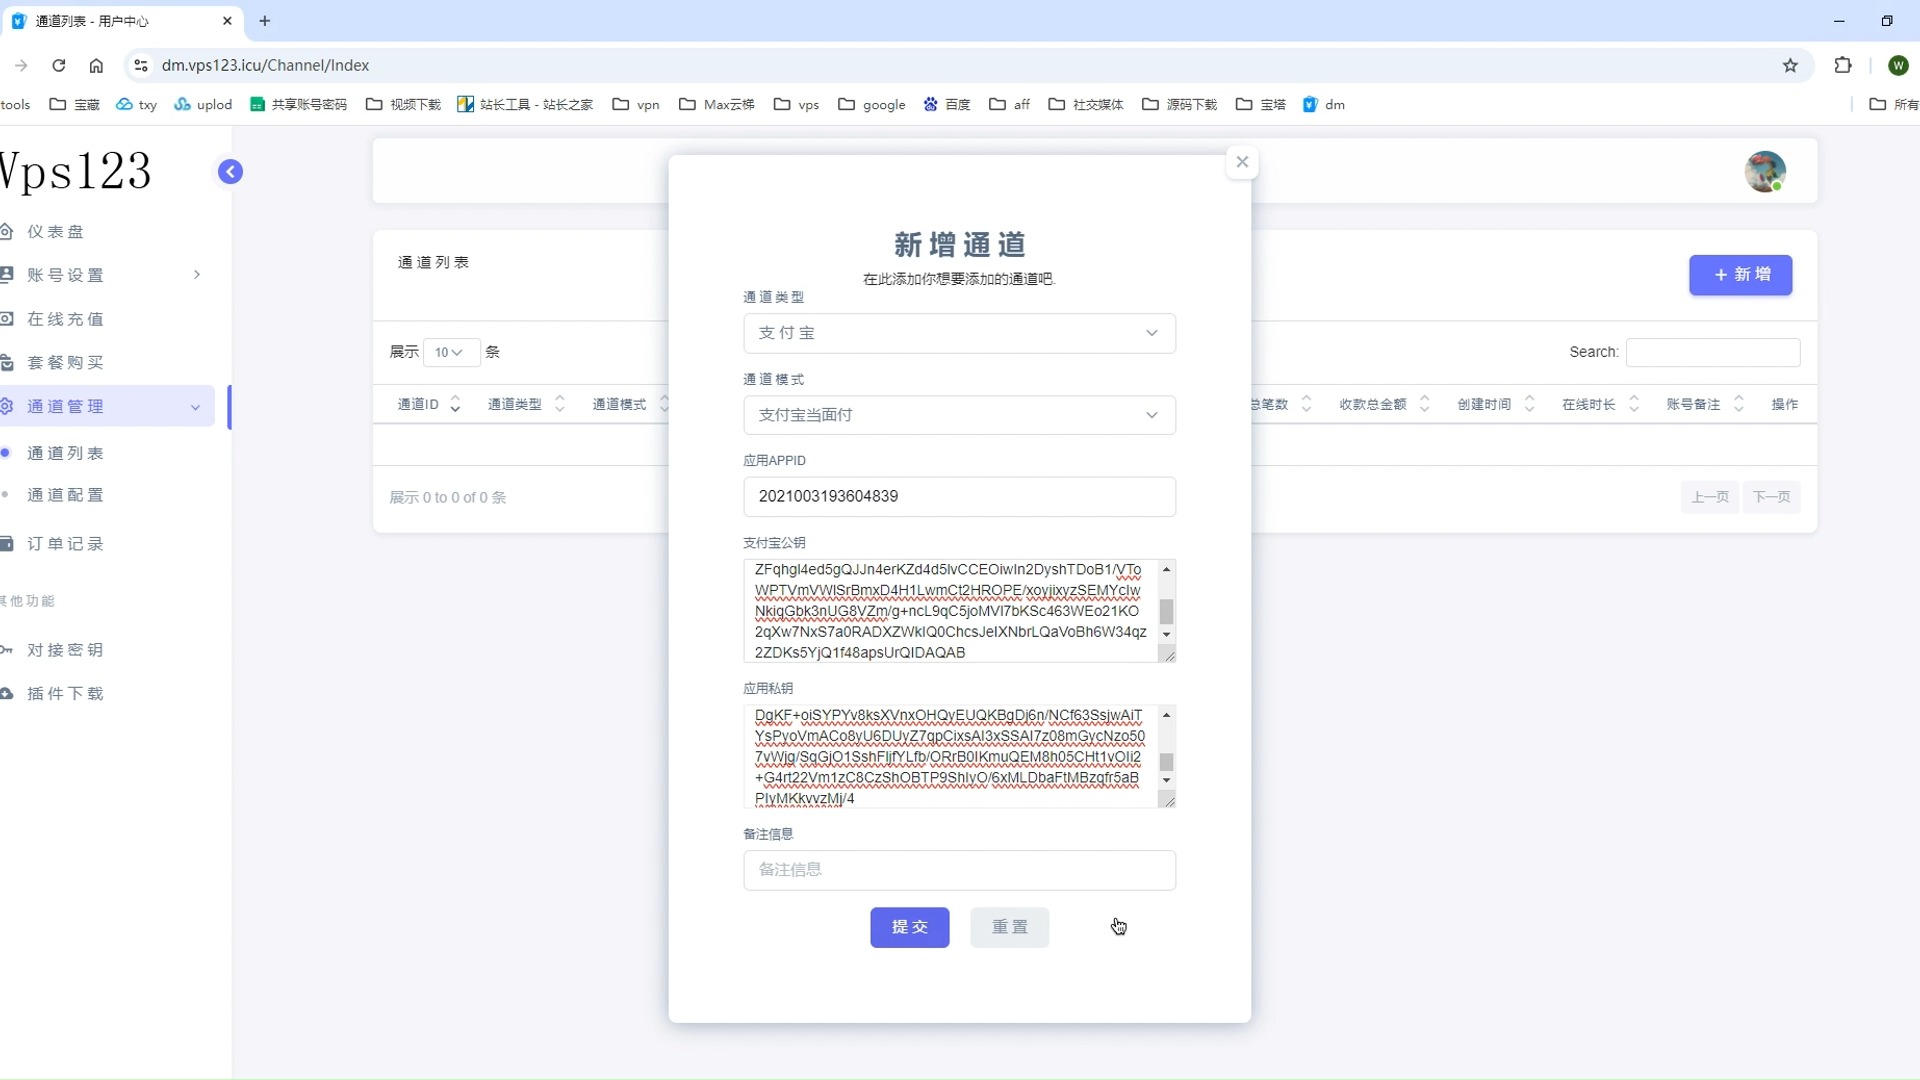Image resolution: width=1920 pixels, height=1080 pixels.
Task: Click the 支付宝公钥 resize handle
Action: click(x=1168, y=655)
